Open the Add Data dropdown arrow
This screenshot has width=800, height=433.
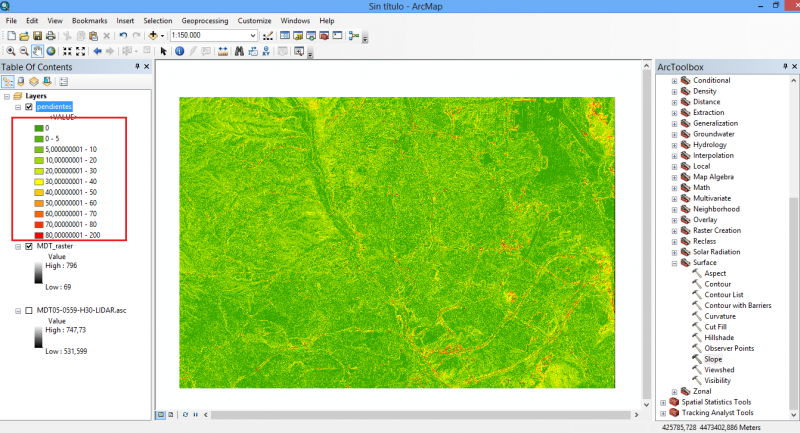pos(162,36)
